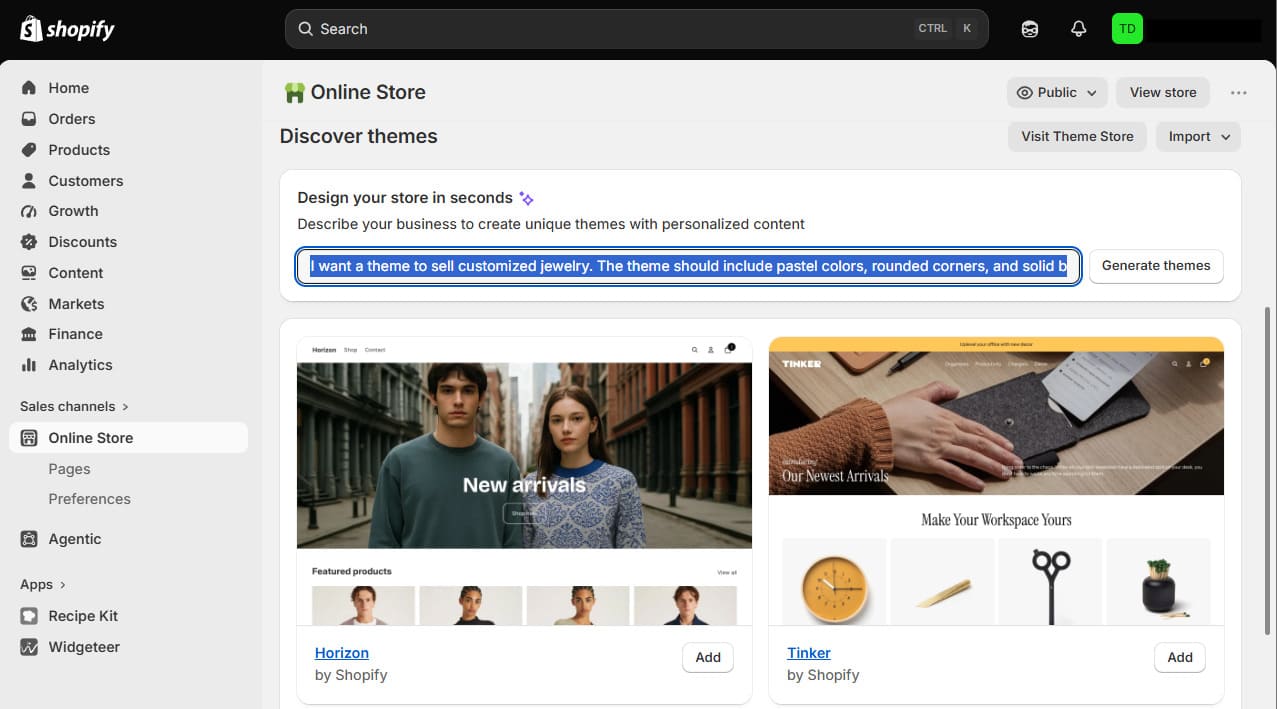1277x709 pixels.
Task: Open the Sidekick assistant icon in top bar
Action: pos(1030,29)
